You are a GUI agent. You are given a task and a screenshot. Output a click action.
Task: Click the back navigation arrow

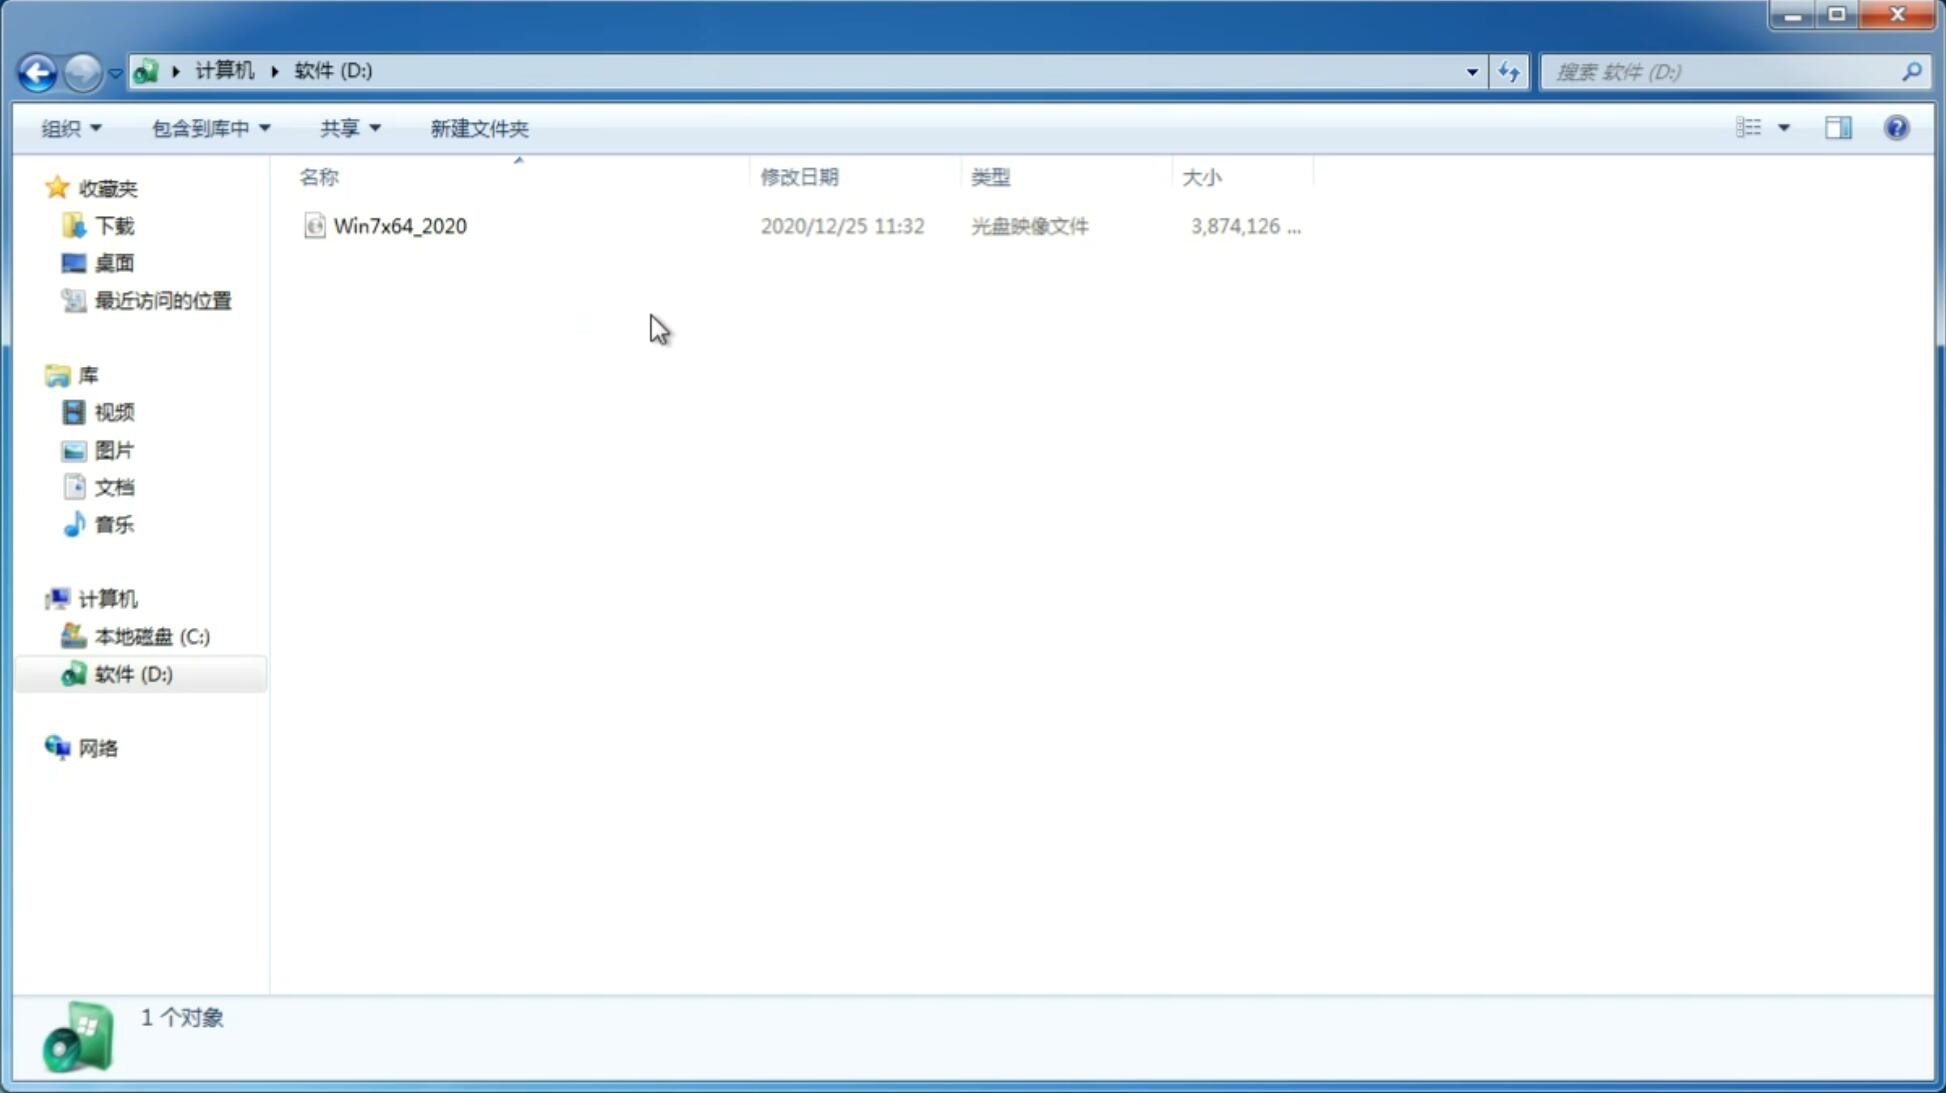36,71
